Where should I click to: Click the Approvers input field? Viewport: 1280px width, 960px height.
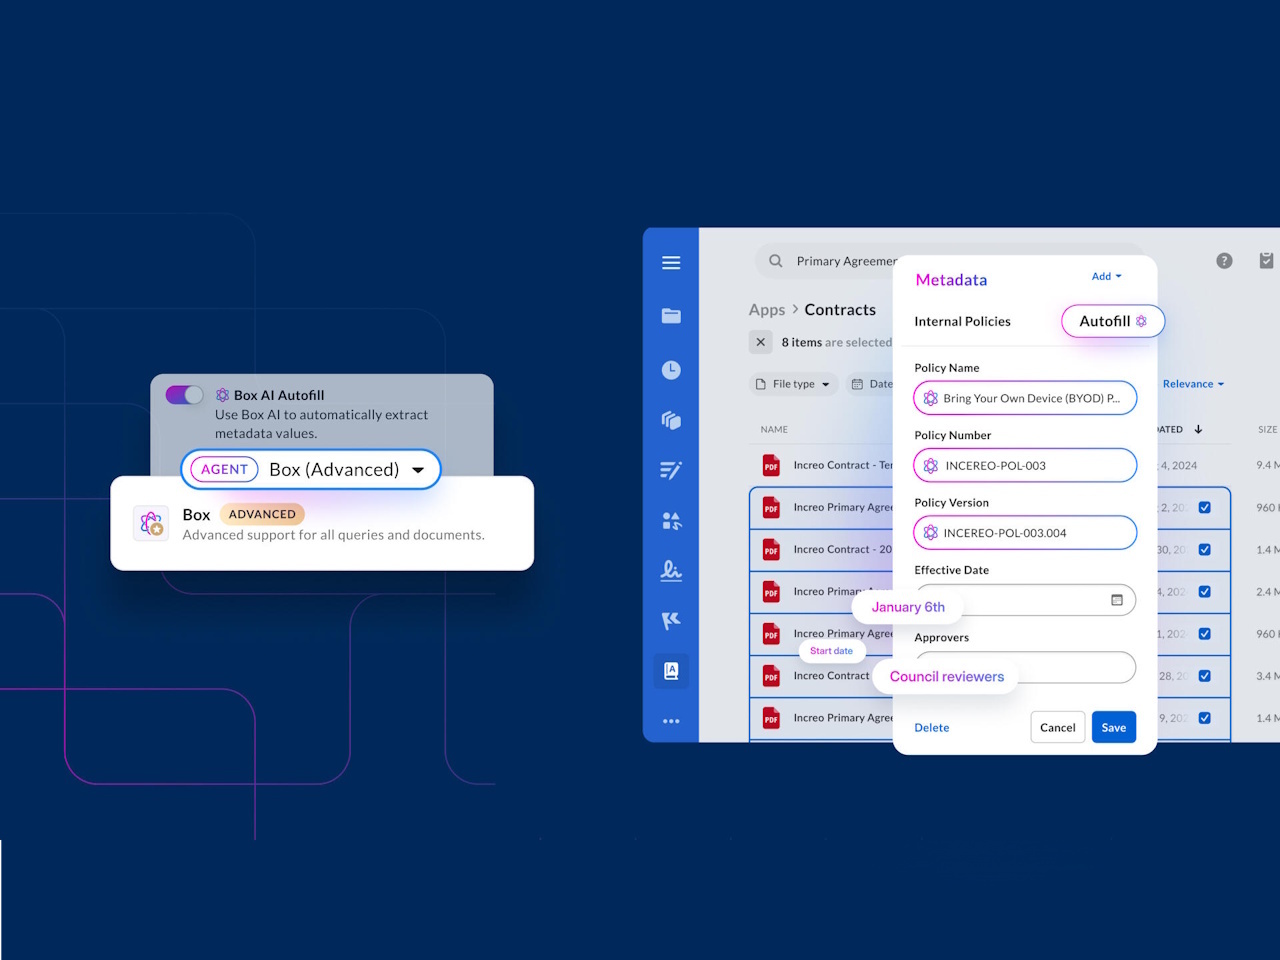click(x=1025, y=667)
